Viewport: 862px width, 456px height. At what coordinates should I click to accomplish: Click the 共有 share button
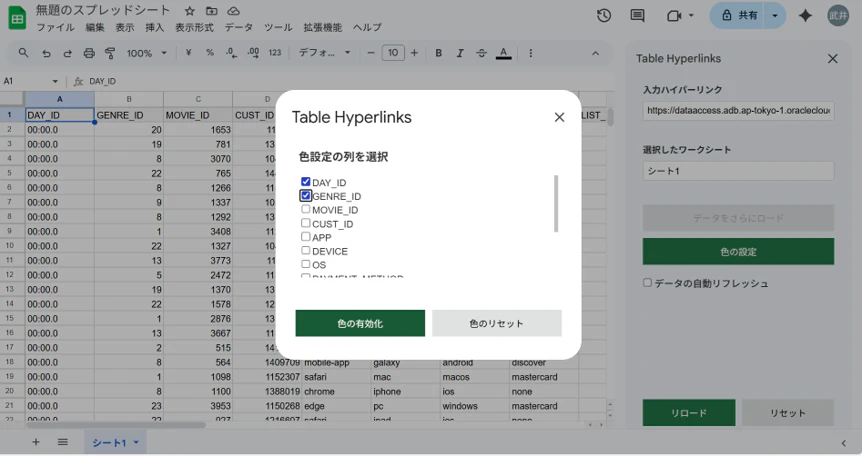[739, 15]
